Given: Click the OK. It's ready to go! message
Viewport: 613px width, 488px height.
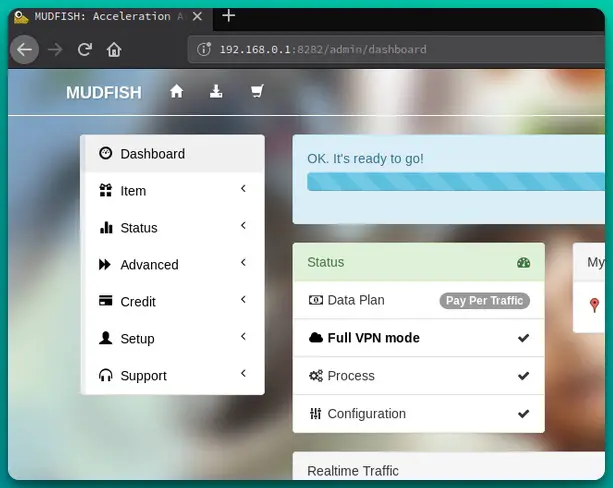Looking at the screenshot, I should pyautogui.click(x=365, y=159).
